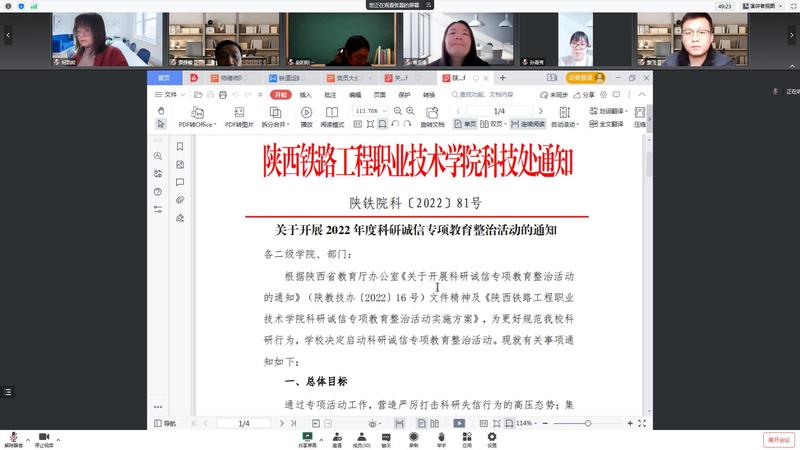
Task: Open the comment panel icon in left sidebar
Action: point(180,182)
